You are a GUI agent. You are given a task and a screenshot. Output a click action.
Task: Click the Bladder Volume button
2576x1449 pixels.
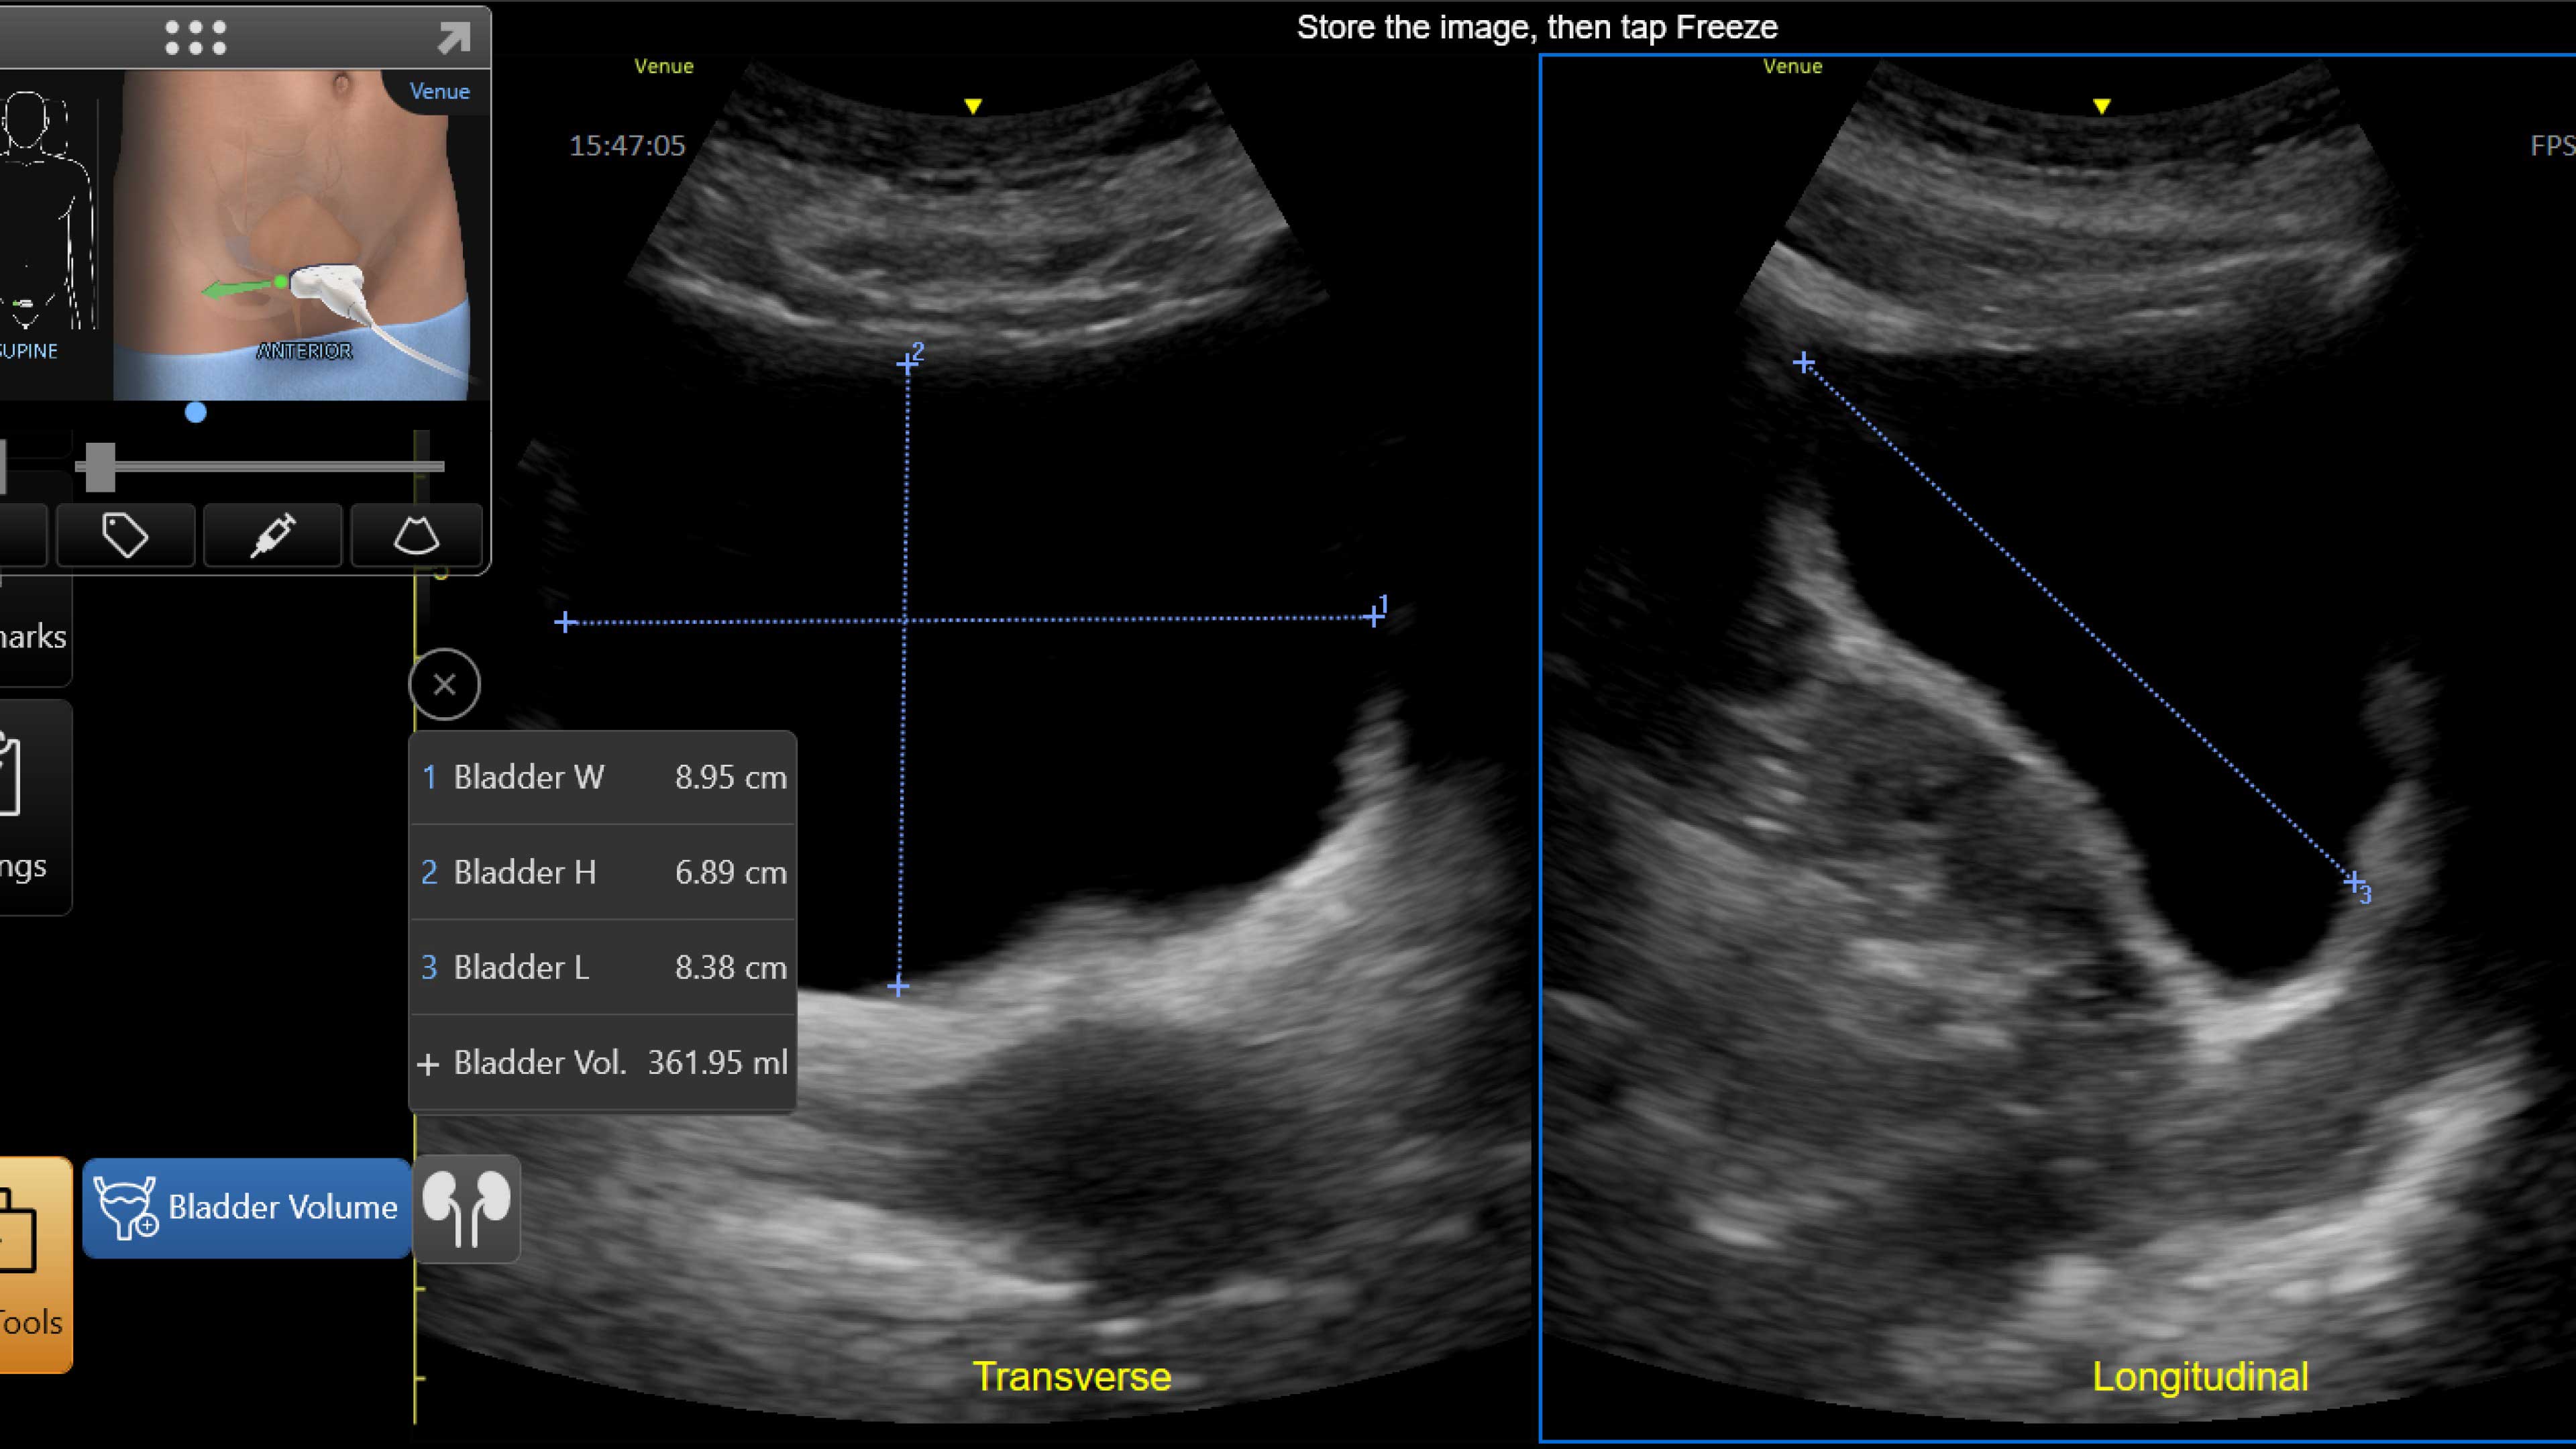pyautogui.click(x=247, y=1207)
